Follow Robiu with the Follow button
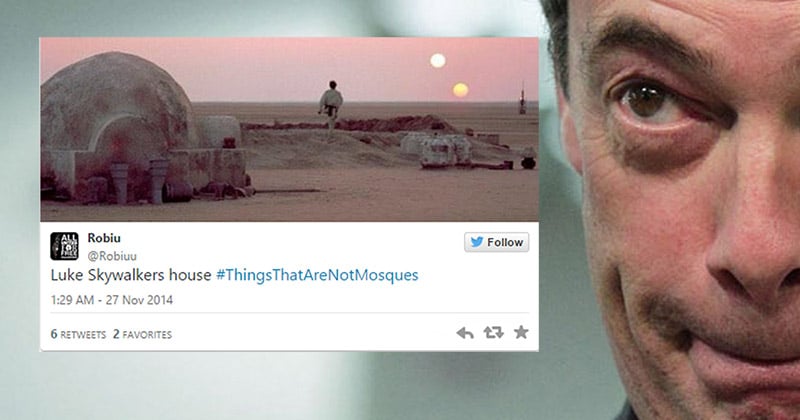800x420 pixels. coord(496,242)
